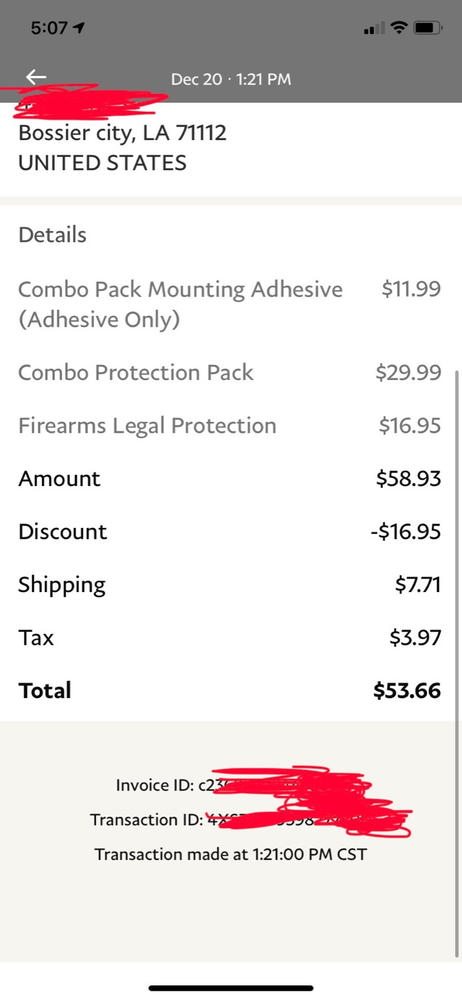Select the Firearms Legal Protection line
This screenshot has width=462, height=1000.
[x=229, y=425]
